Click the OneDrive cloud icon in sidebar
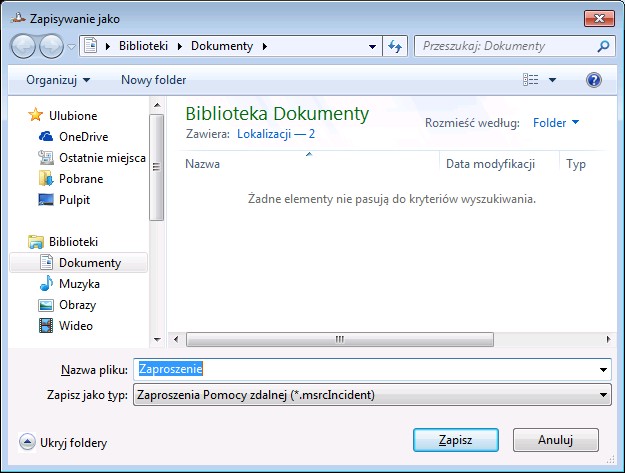 click(x=45, y=136)
